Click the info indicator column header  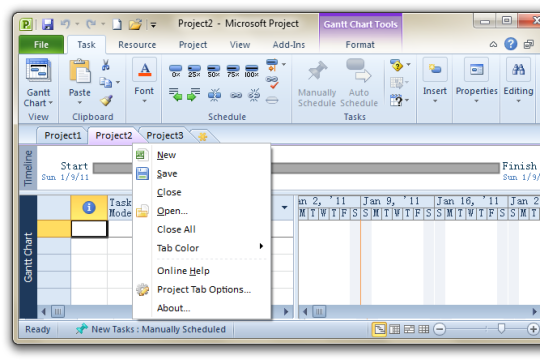(x=89, y=207)
